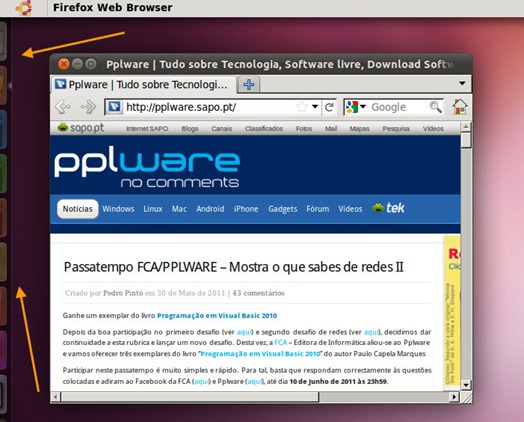Open the Fórum section
Viewport: 524px width, 422px height.
coord(318,209)
